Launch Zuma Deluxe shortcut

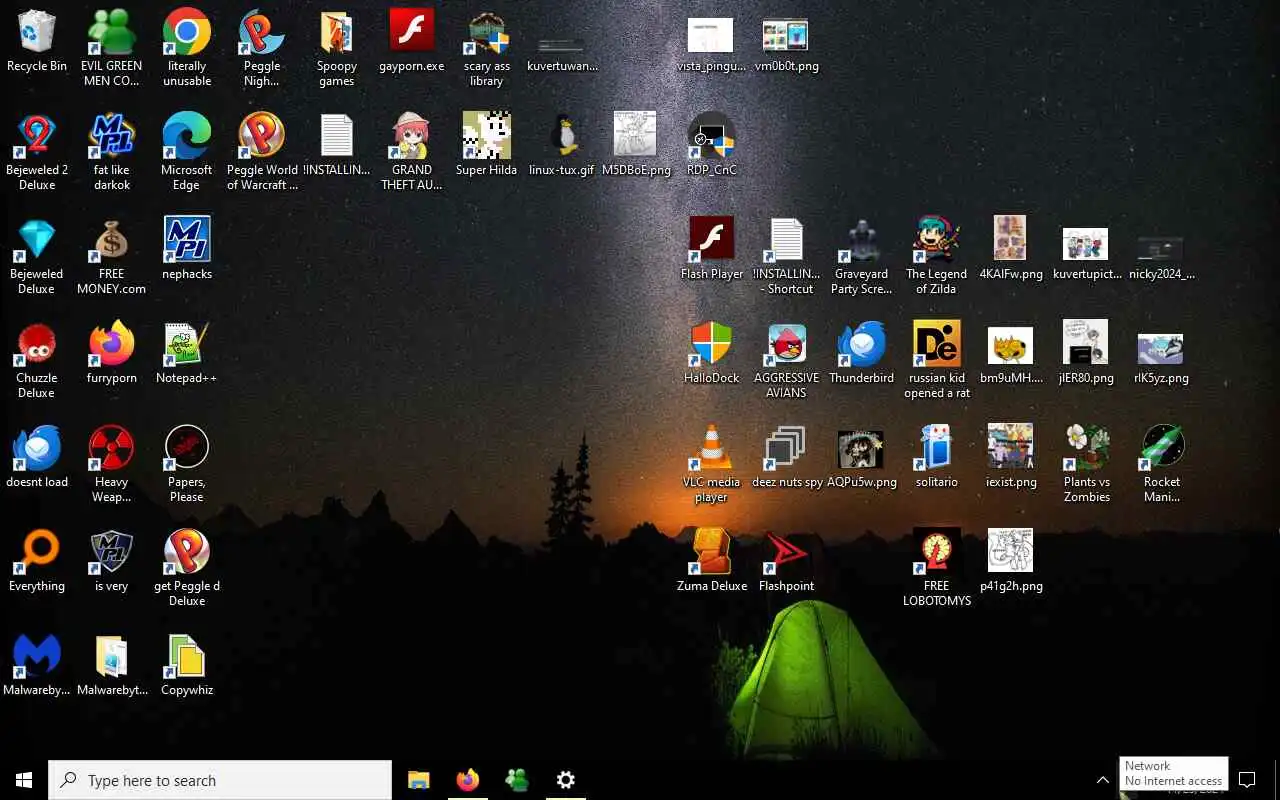pos(712,560)
